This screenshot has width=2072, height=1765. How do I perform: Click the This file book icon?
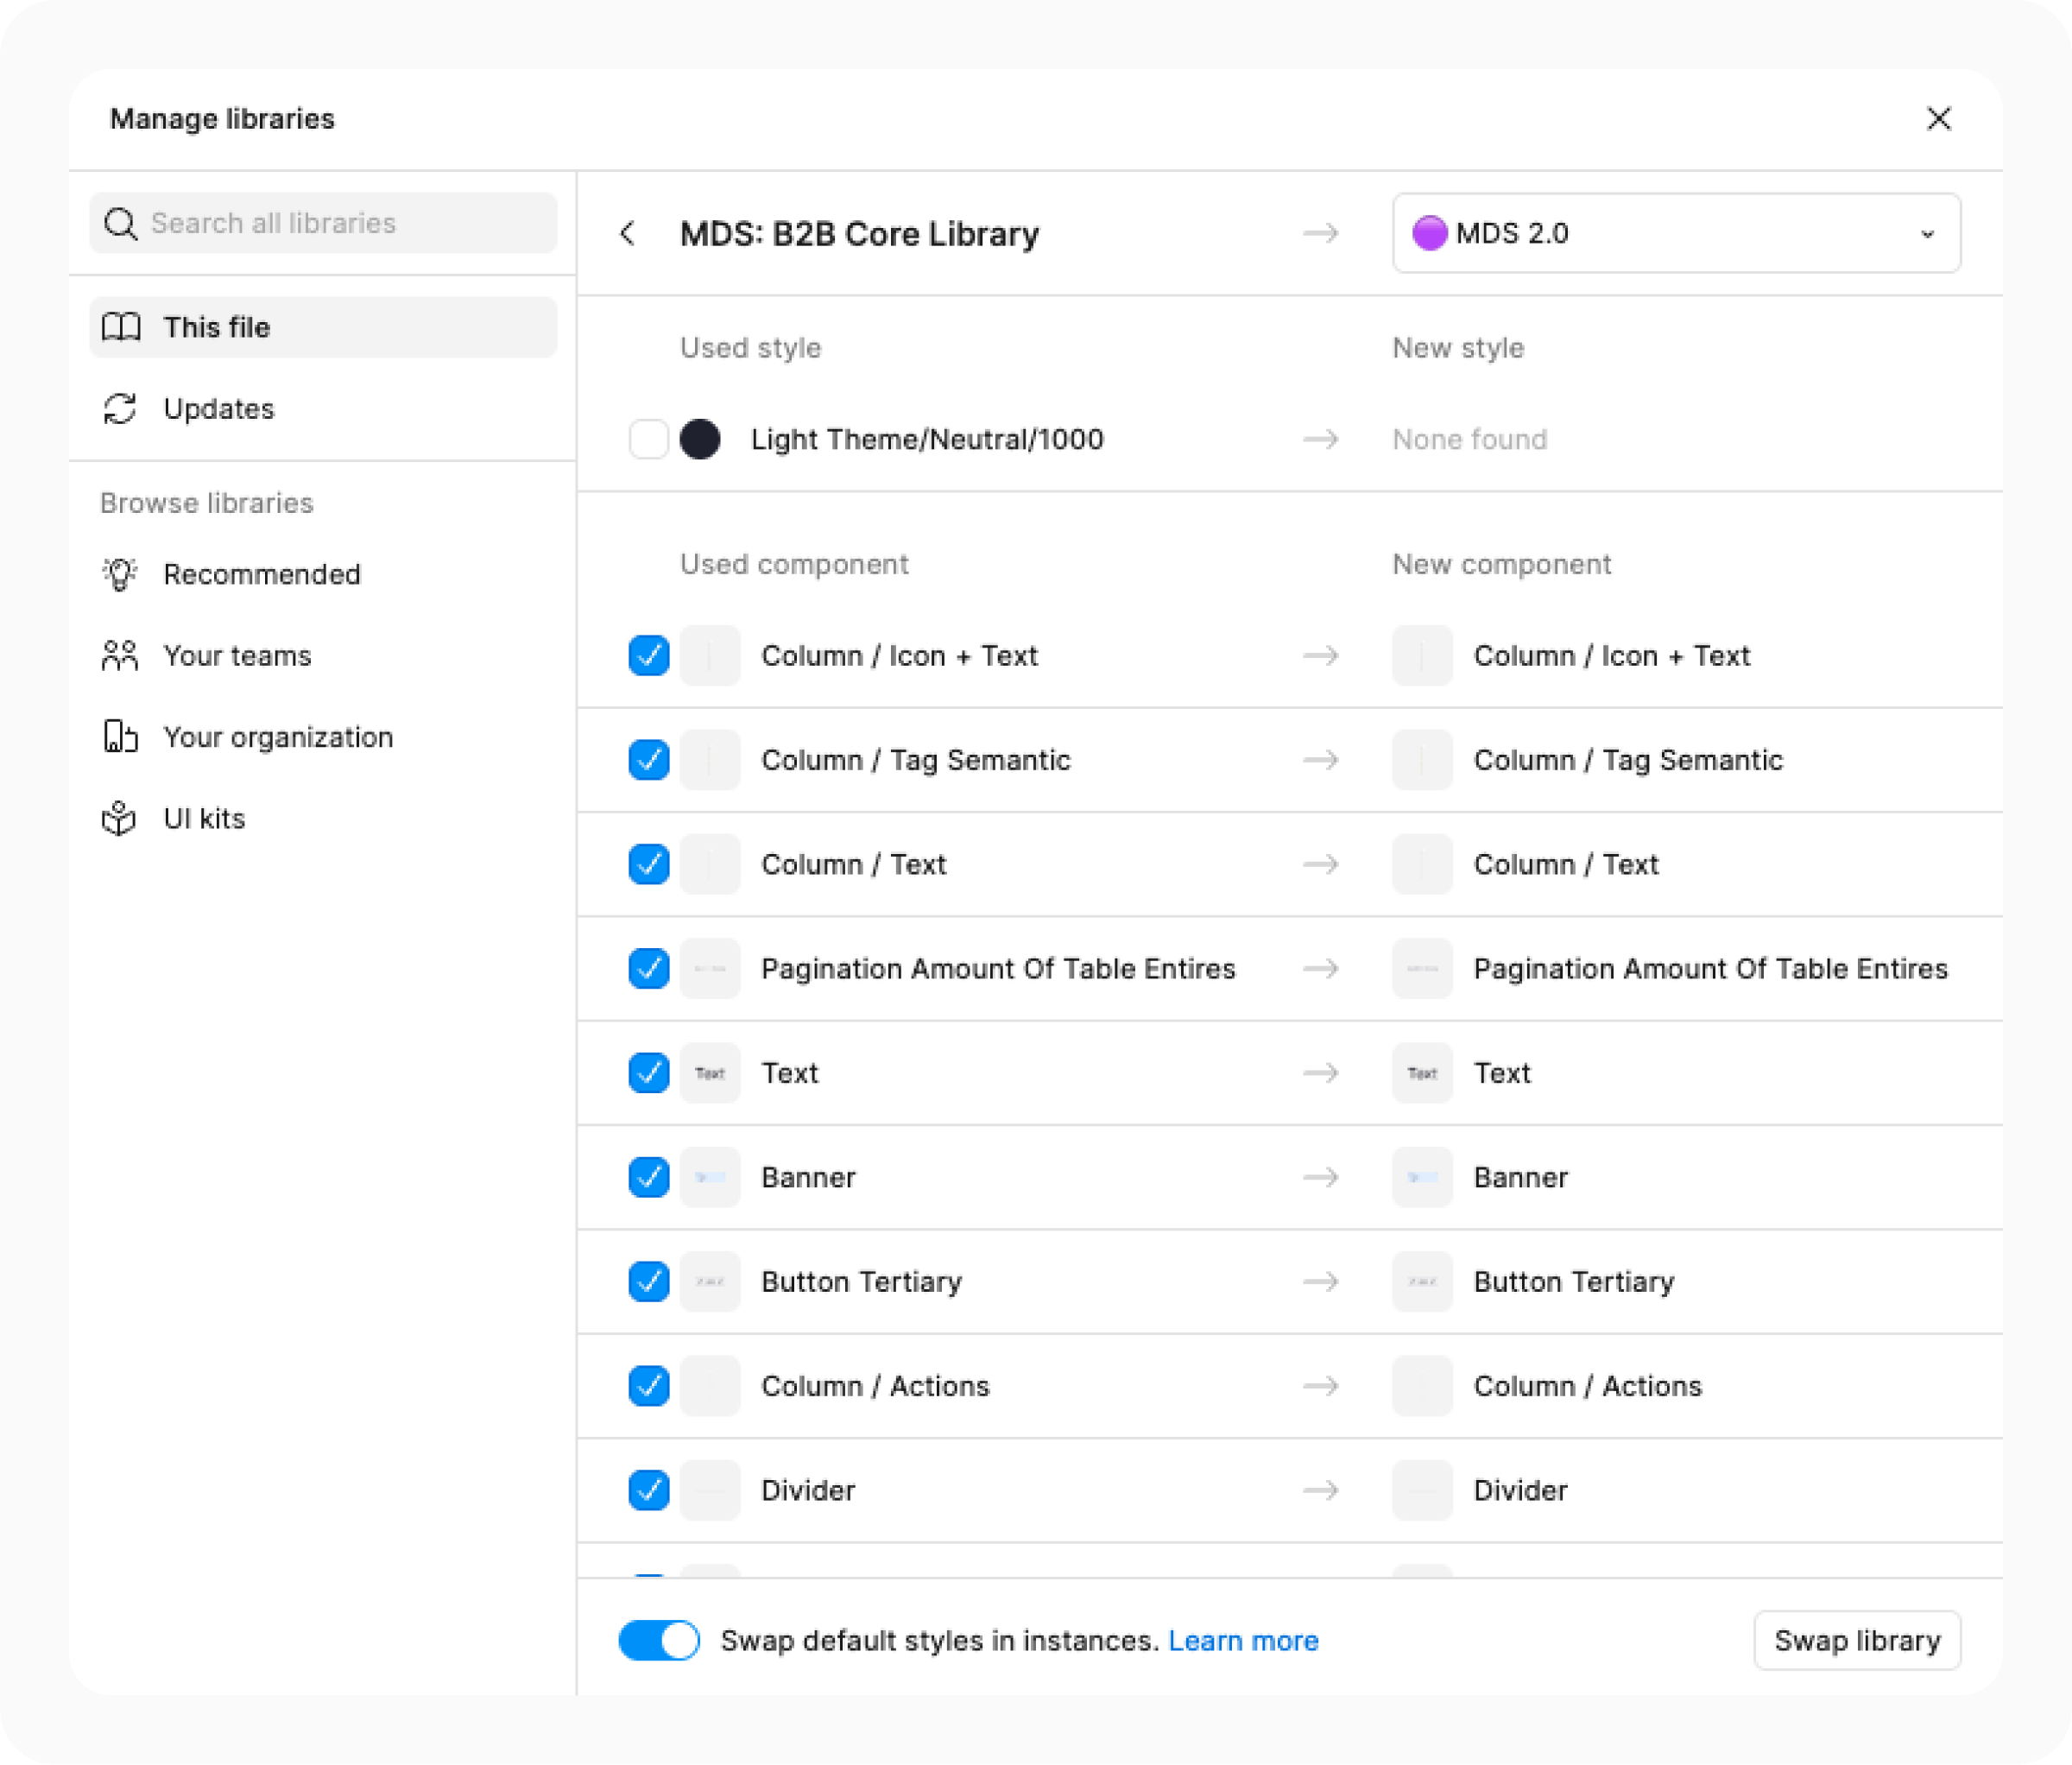122,327
